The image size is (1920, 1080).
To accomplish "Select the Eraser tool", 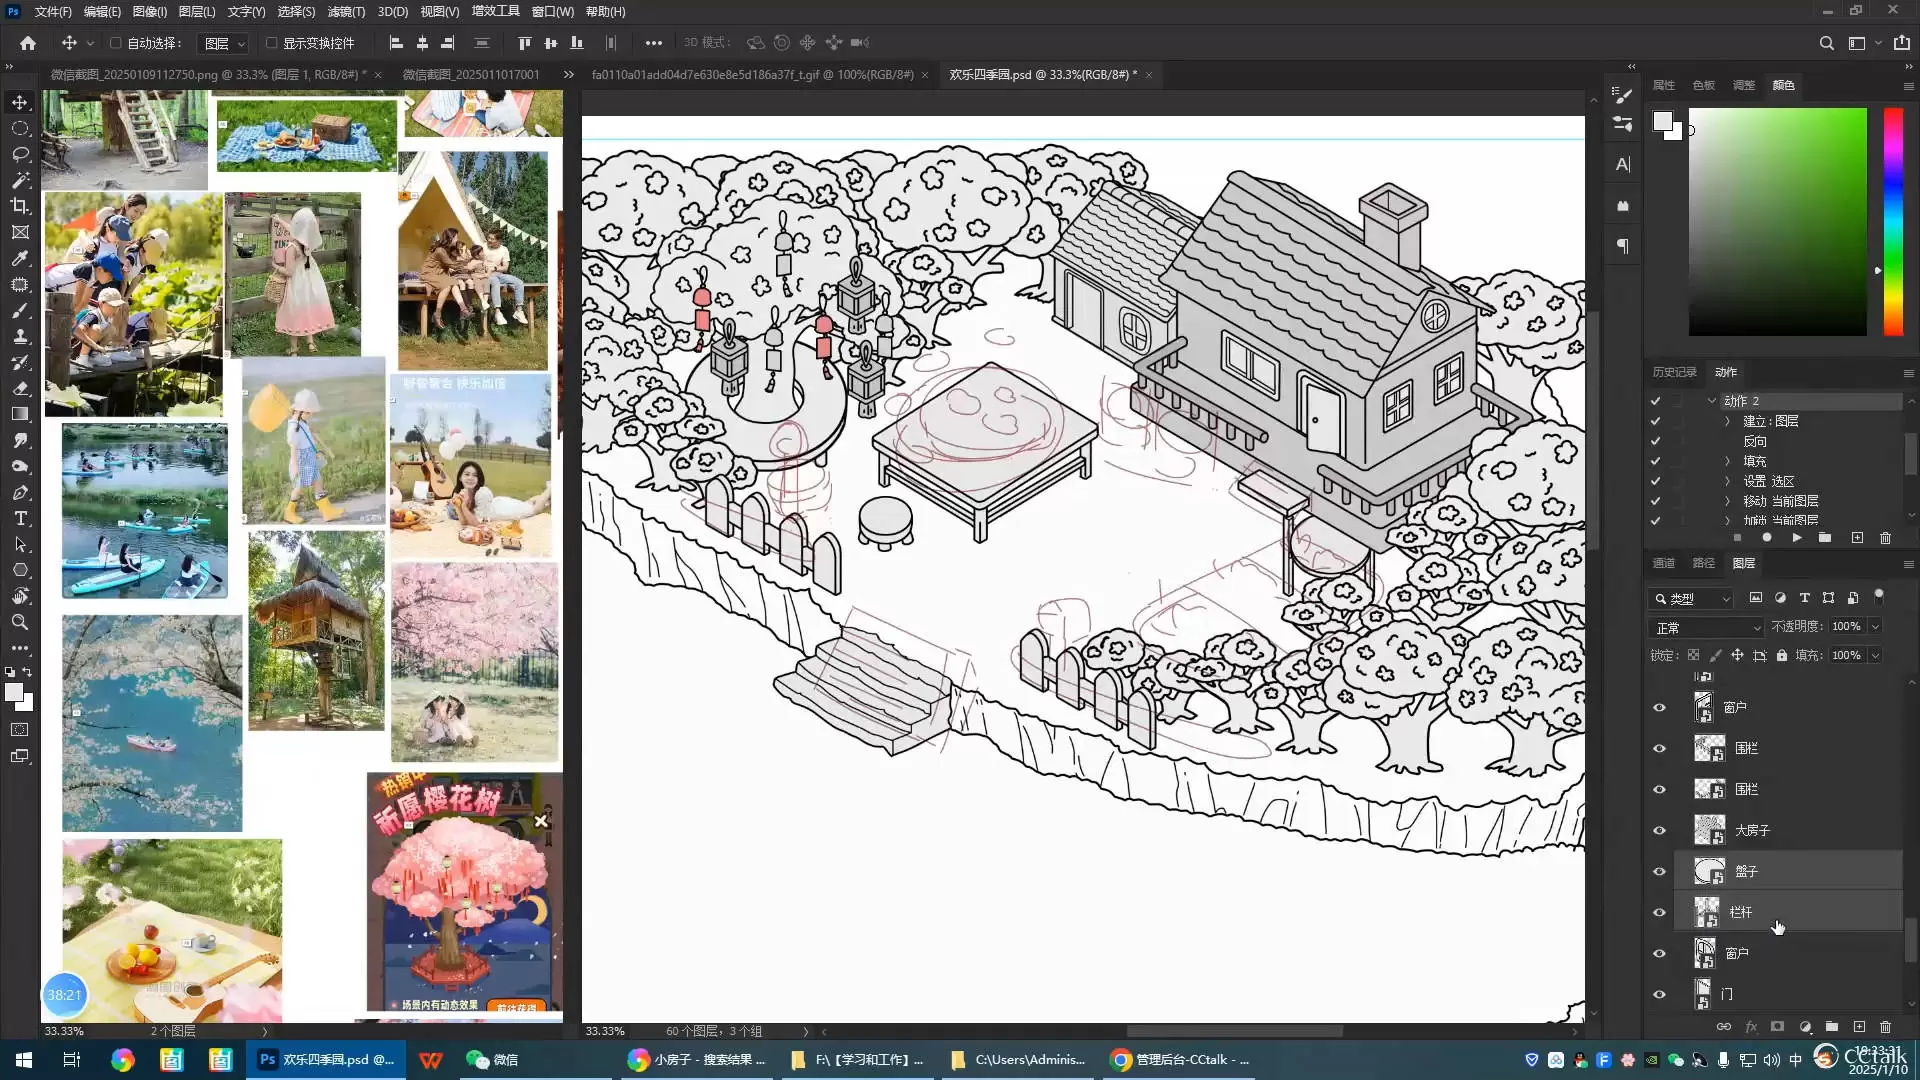I will (20, 388).
